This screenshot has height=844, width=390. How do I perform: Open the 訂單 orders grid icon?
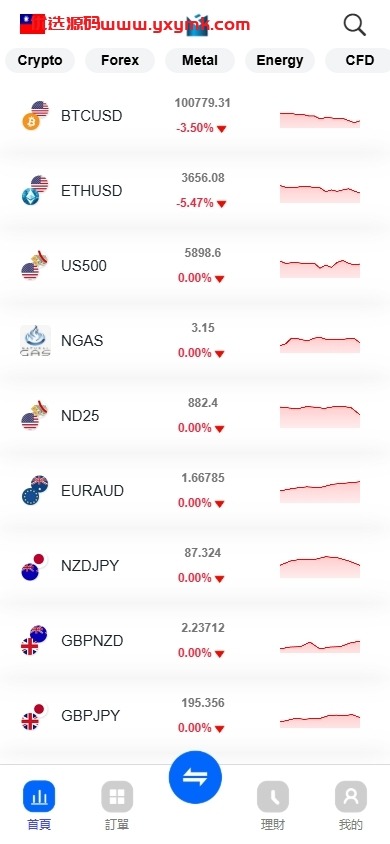(117, 797)
